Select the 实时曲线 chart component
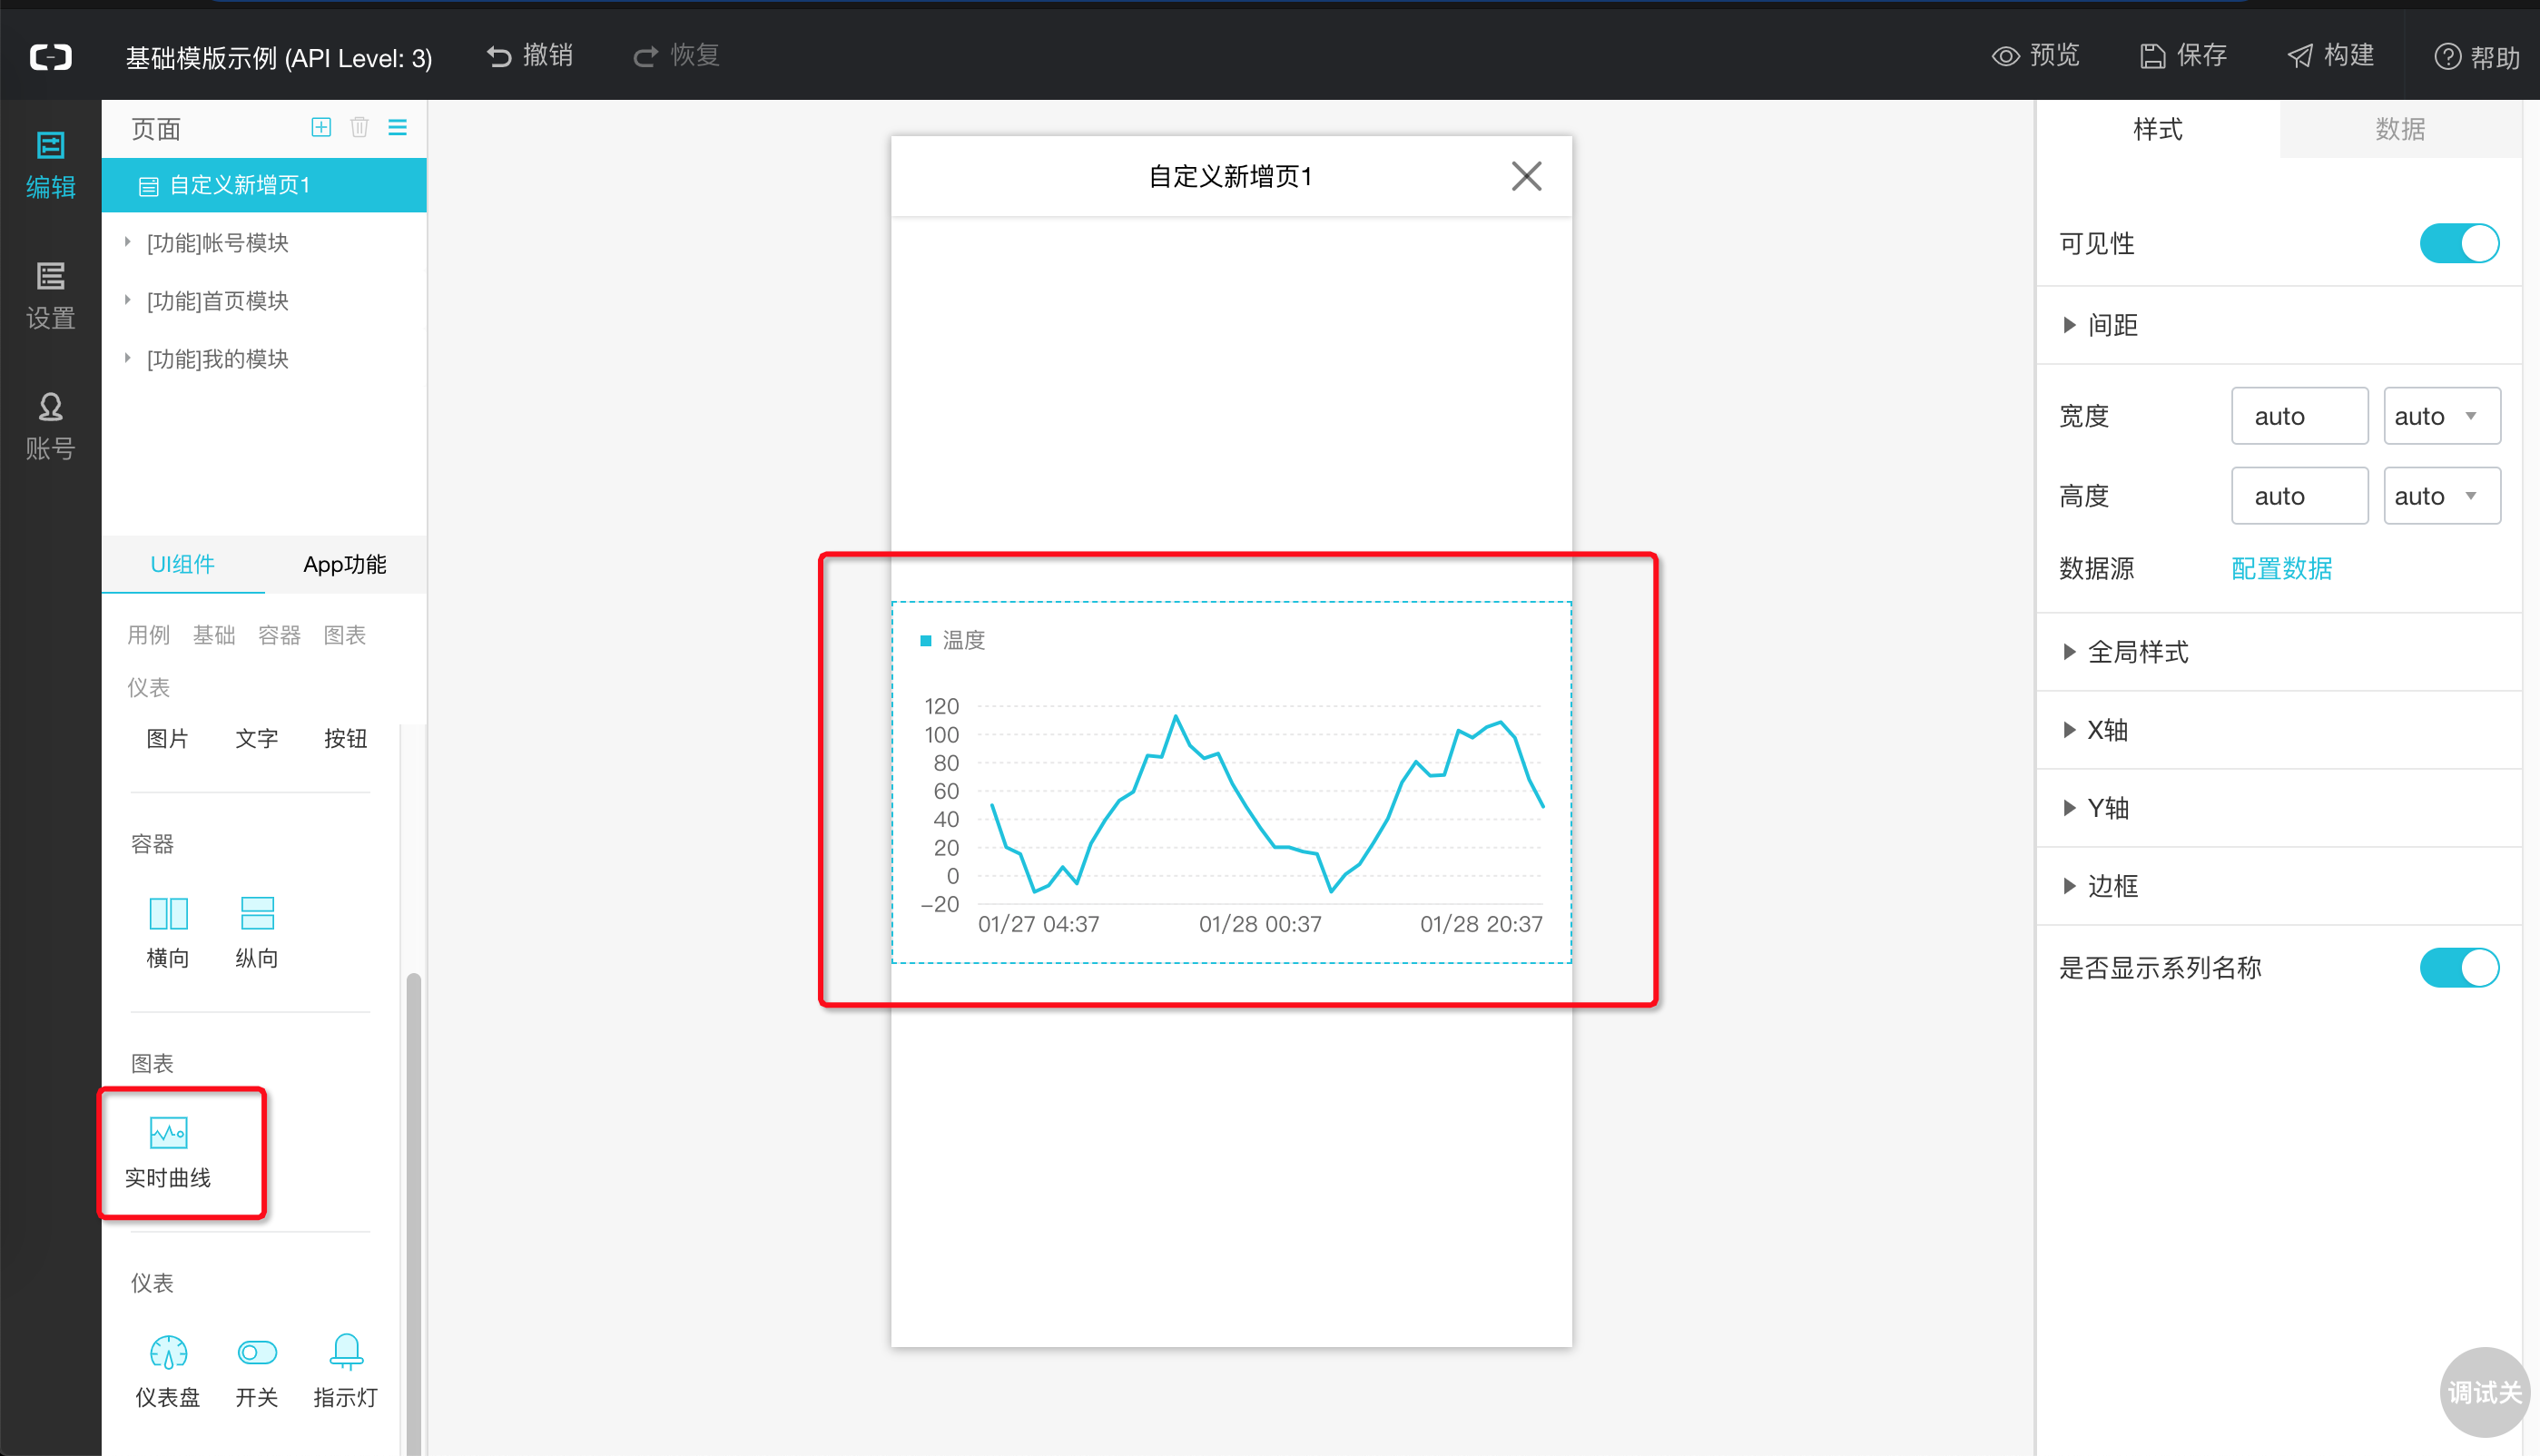Image resolution: width=2540 pixels, height=1456 pixels. 168,1152
